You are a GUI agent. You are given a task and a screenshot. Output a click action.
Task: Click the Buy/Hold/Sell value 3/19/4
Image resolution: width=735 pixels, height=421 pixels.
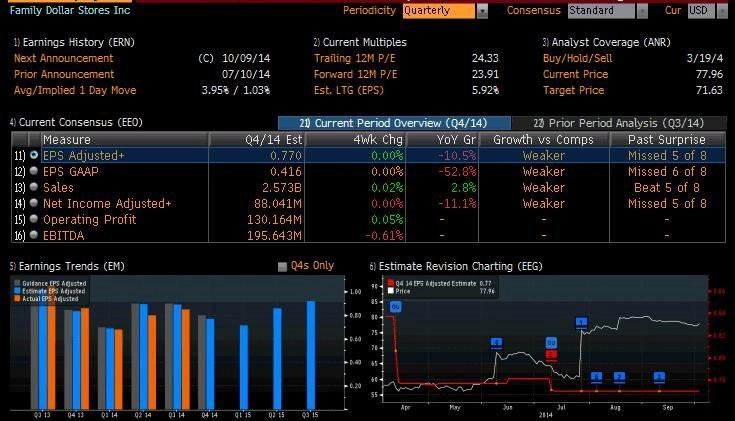click(705, 58)
